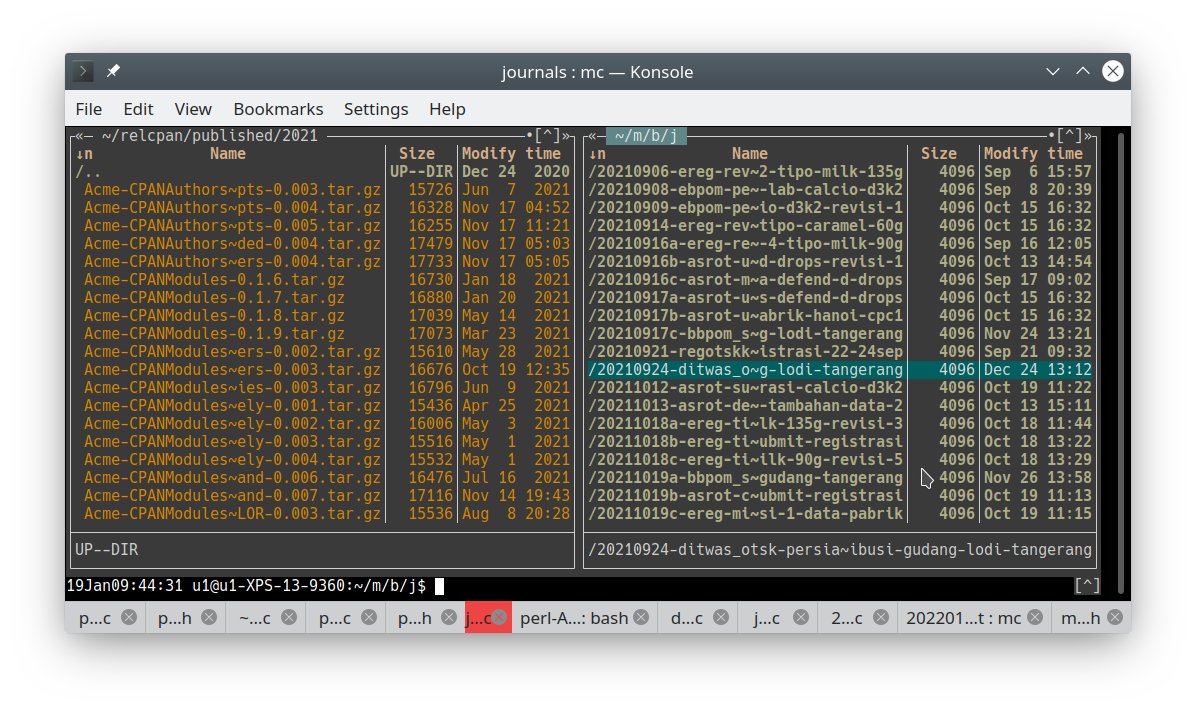
Task: Open the View menu
Action: point(193,109)
